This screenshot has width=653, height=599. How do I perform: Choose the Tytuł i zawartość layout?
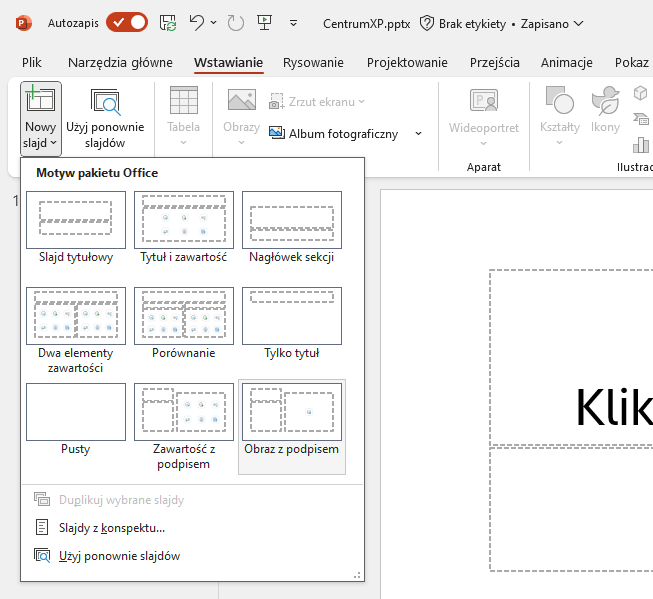point(184,227)
